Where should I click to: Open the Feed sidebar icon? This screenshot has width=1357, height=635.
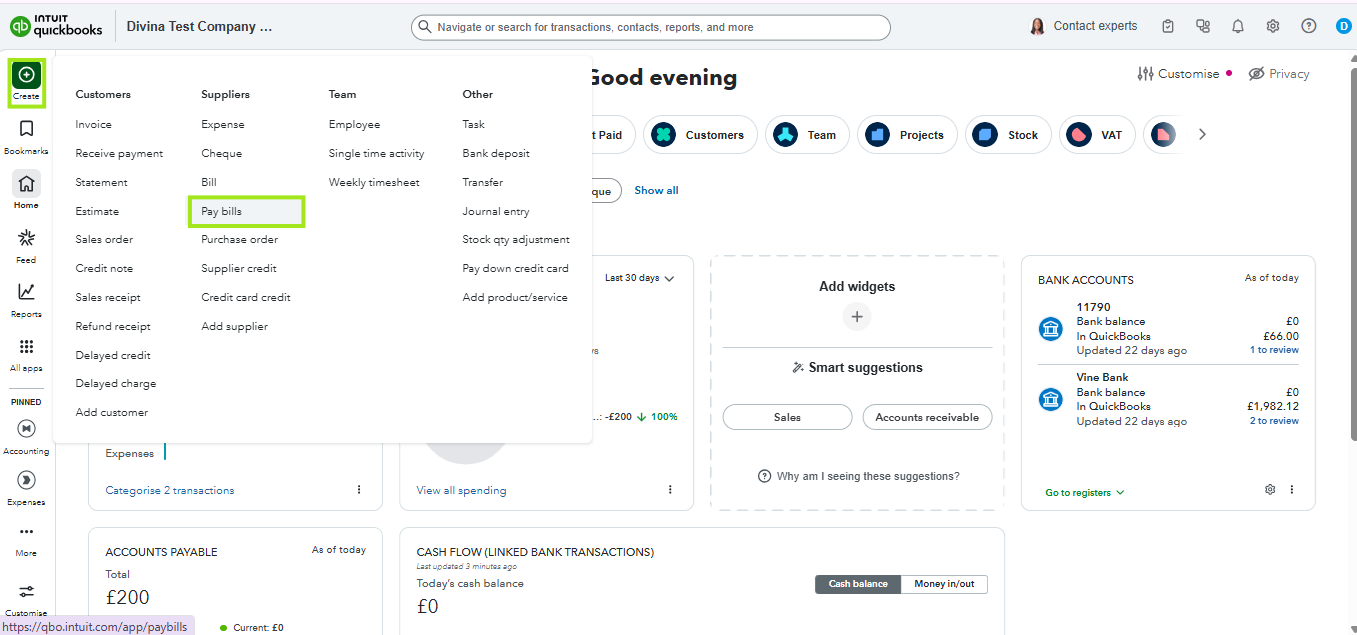coord(26,238)
